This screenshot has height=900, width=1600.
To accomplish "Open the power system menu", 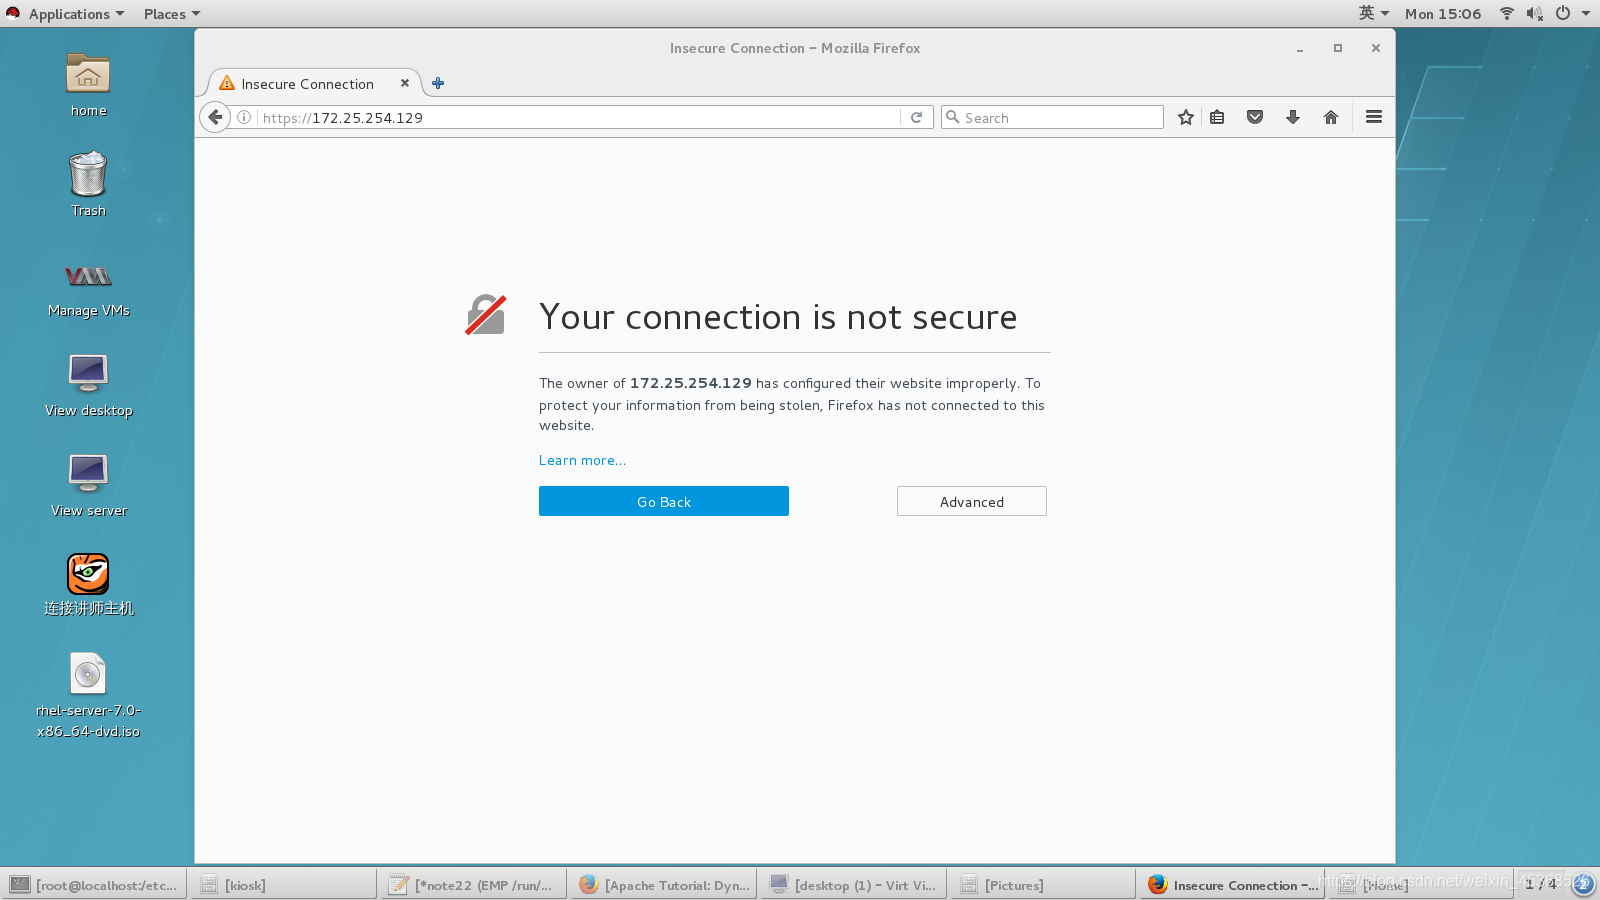I will coord(1572,13).
